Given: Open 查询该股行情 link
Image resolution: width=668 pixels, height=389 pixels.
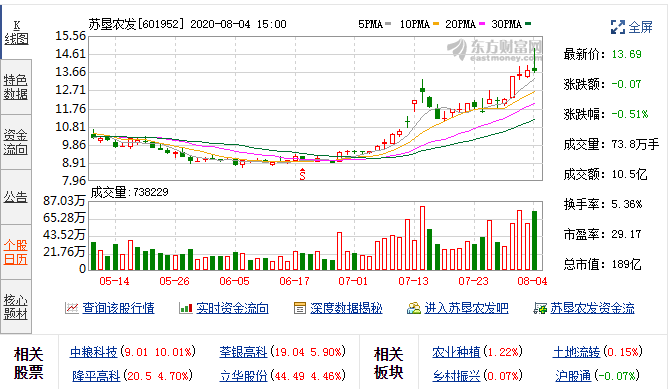Looking at the screenshot, I should tap(118, 308).
